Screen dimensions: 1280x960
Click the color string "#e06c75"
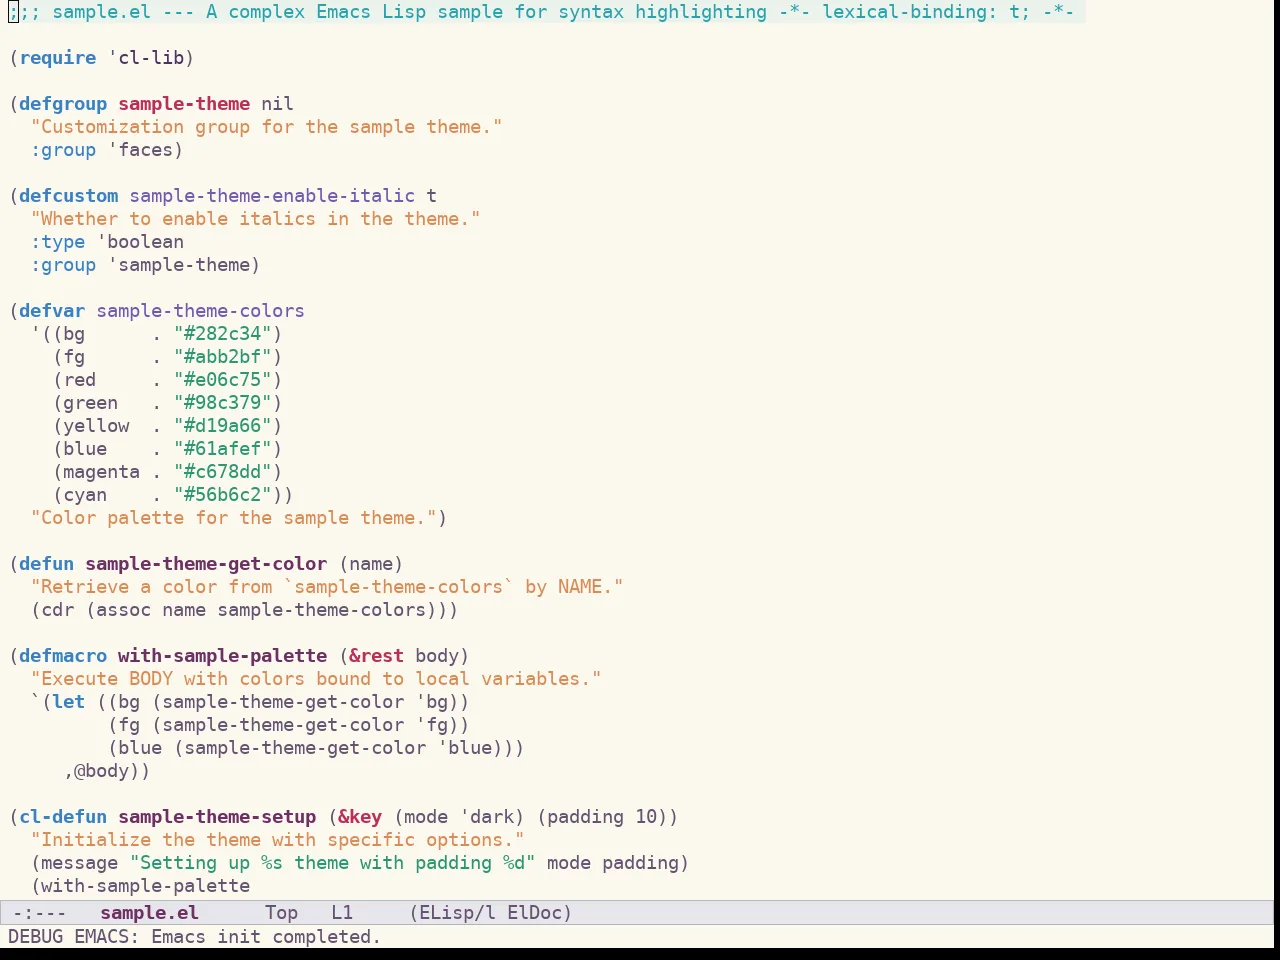222,380
